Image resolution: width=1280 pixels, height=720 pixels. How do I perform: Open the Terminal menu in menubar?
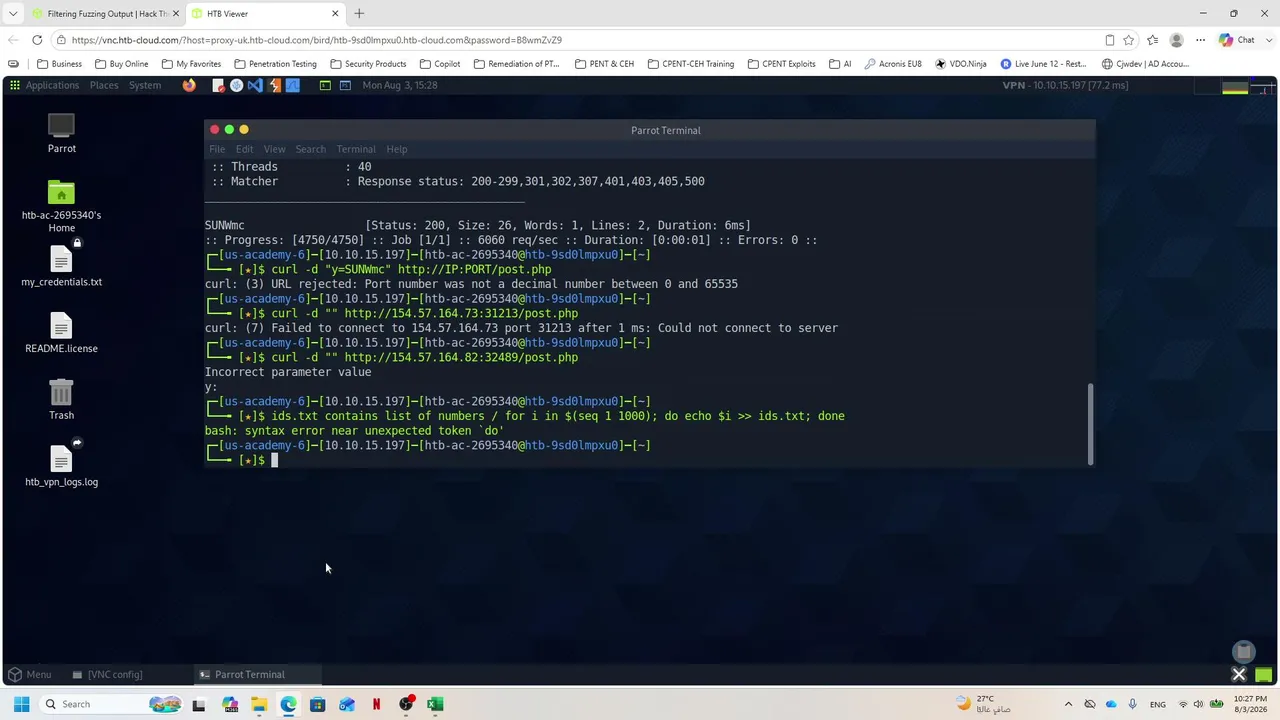(x=356, y=149)
